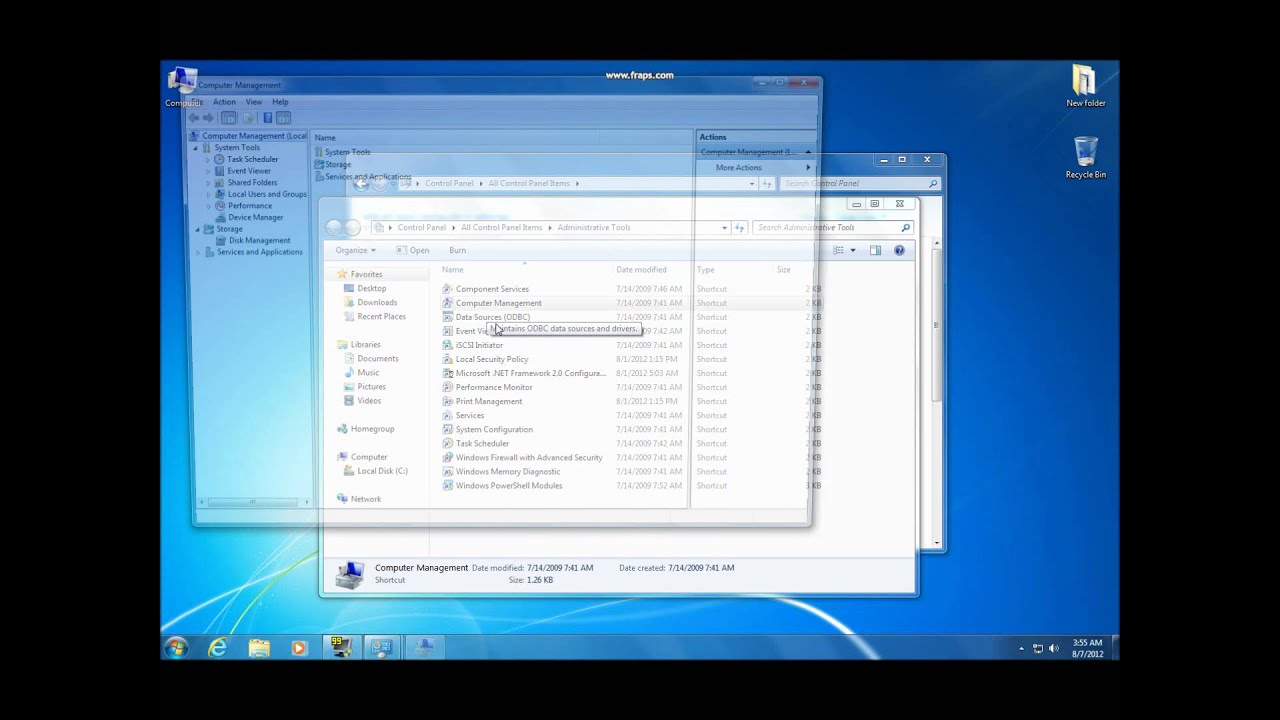Image resolution: width=1280 pixels, height=720 pixels.
Task: Select Event Viewer icon in Computer Management tree
Action: [220, 171]
